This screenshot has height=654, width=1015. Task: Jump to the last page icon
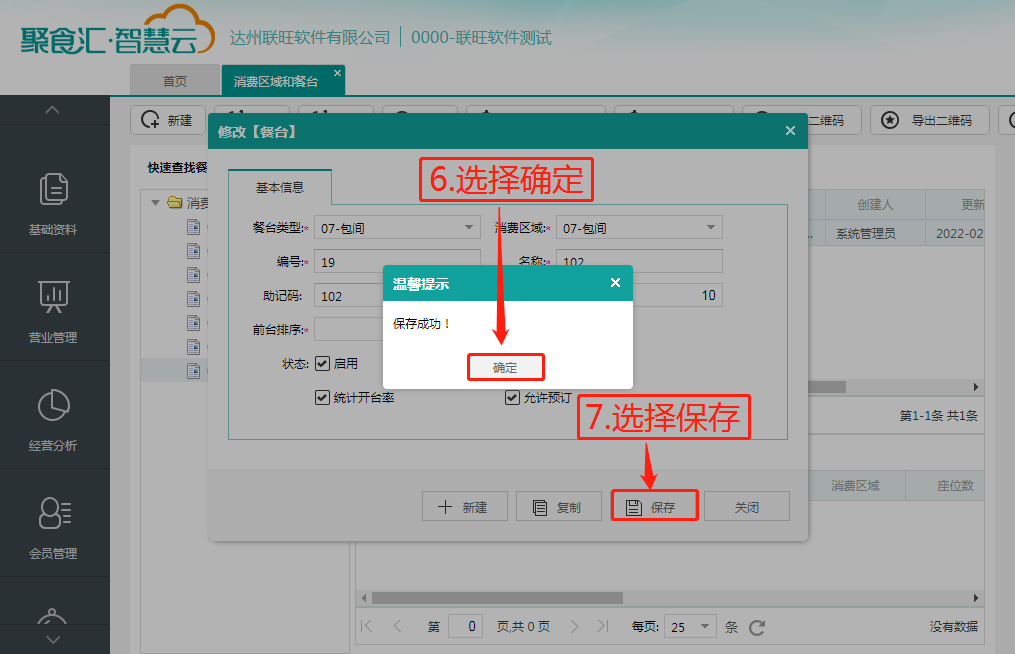(603, 626)
